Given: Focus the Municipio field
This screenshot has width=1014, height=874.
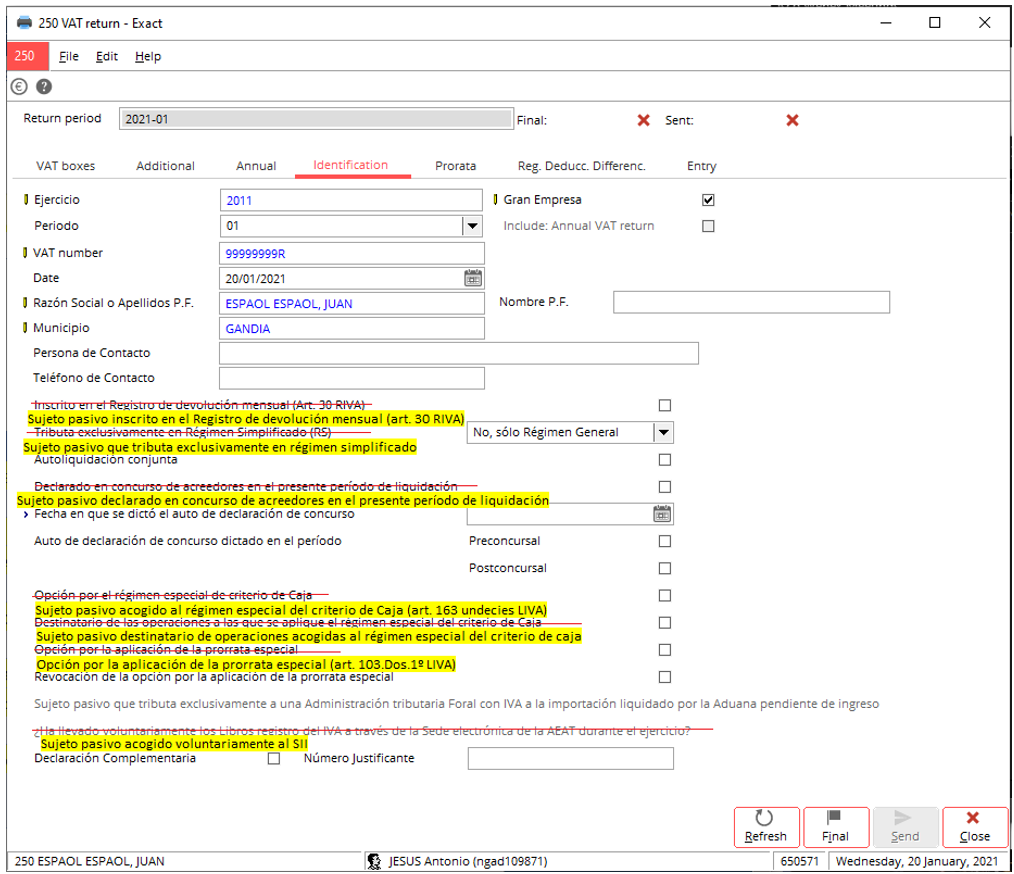Looking at the screenshot, I should pos(352,328).
